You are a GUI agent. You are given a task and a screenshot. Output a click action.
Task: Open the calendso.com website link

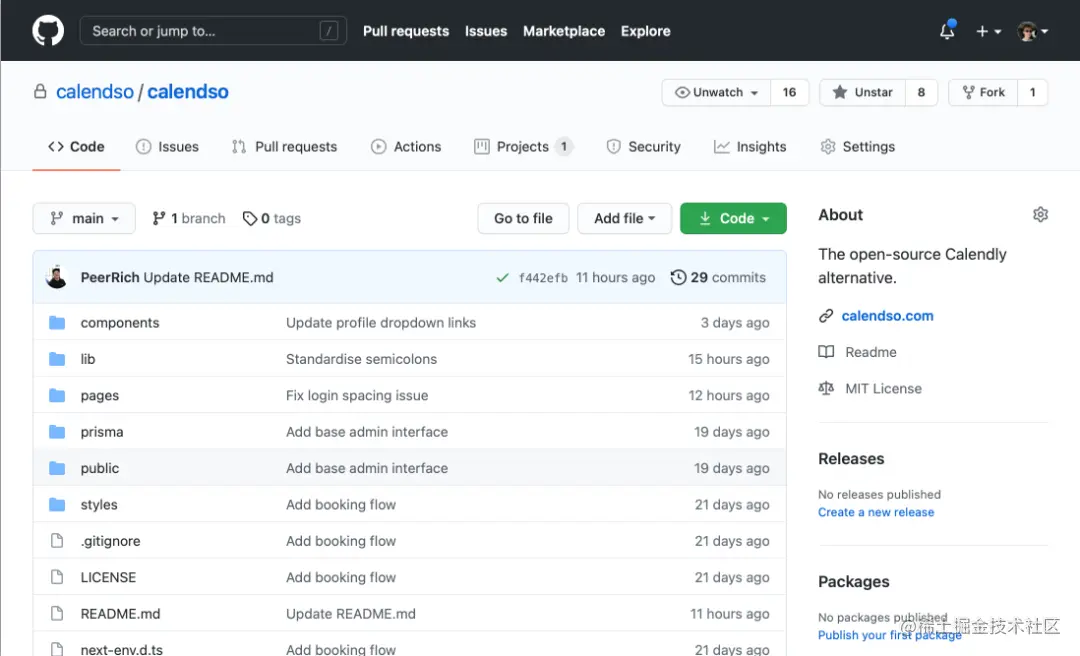click(887, 316)
